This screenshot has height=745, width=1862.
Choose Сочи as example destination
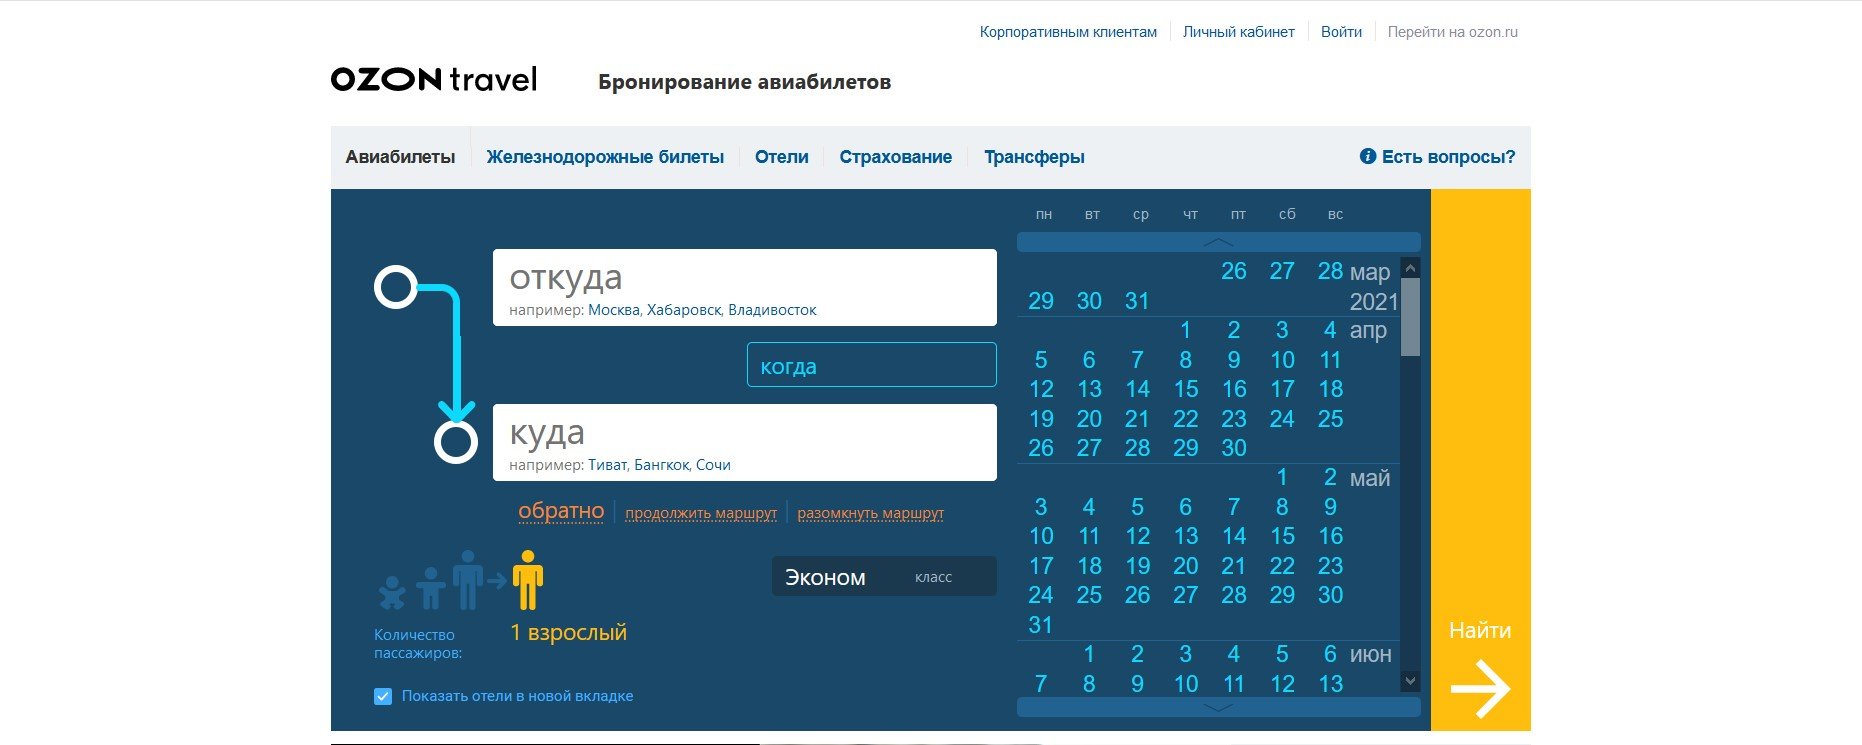(713, 465)
